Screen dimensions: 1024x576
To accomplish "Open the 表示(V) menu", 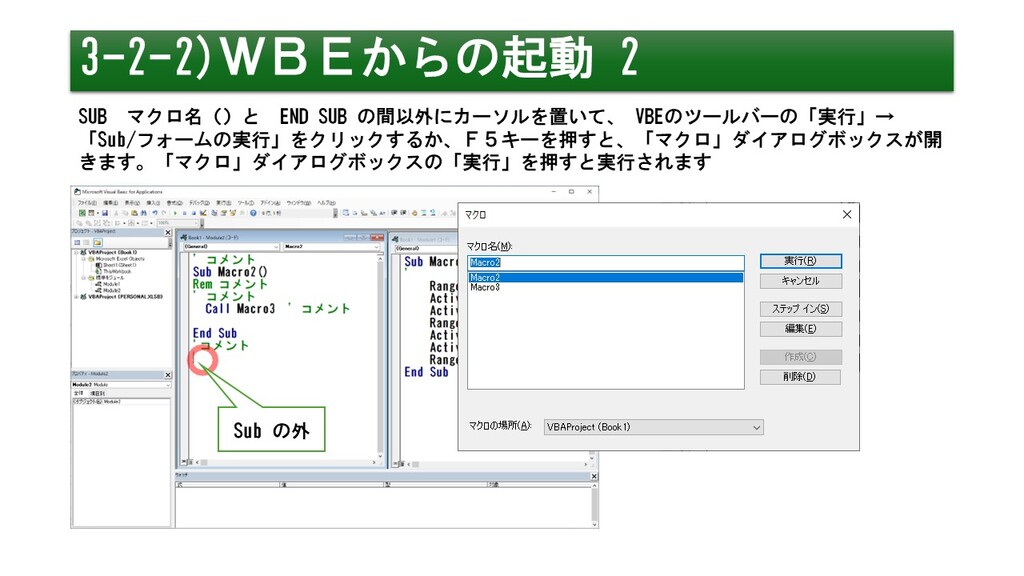I will point(133,203).
